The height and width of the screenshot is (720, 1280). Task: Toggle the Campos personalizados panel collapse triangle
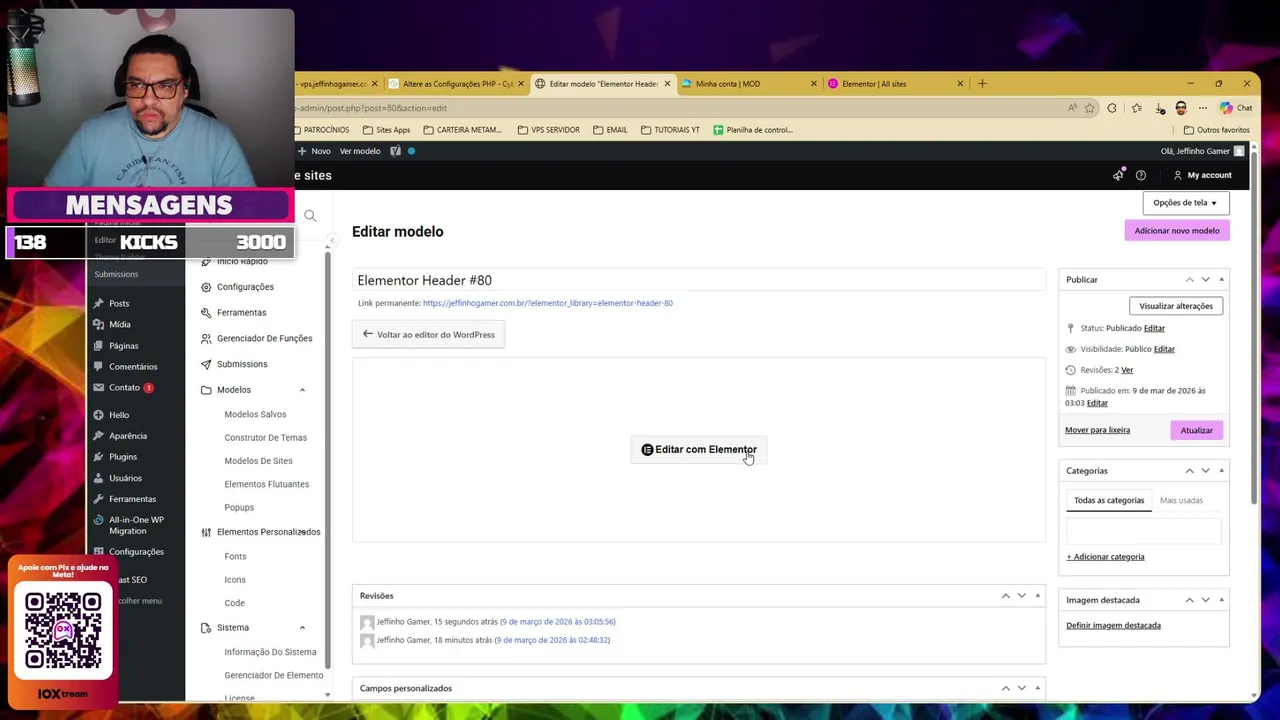coord(1037,688)
